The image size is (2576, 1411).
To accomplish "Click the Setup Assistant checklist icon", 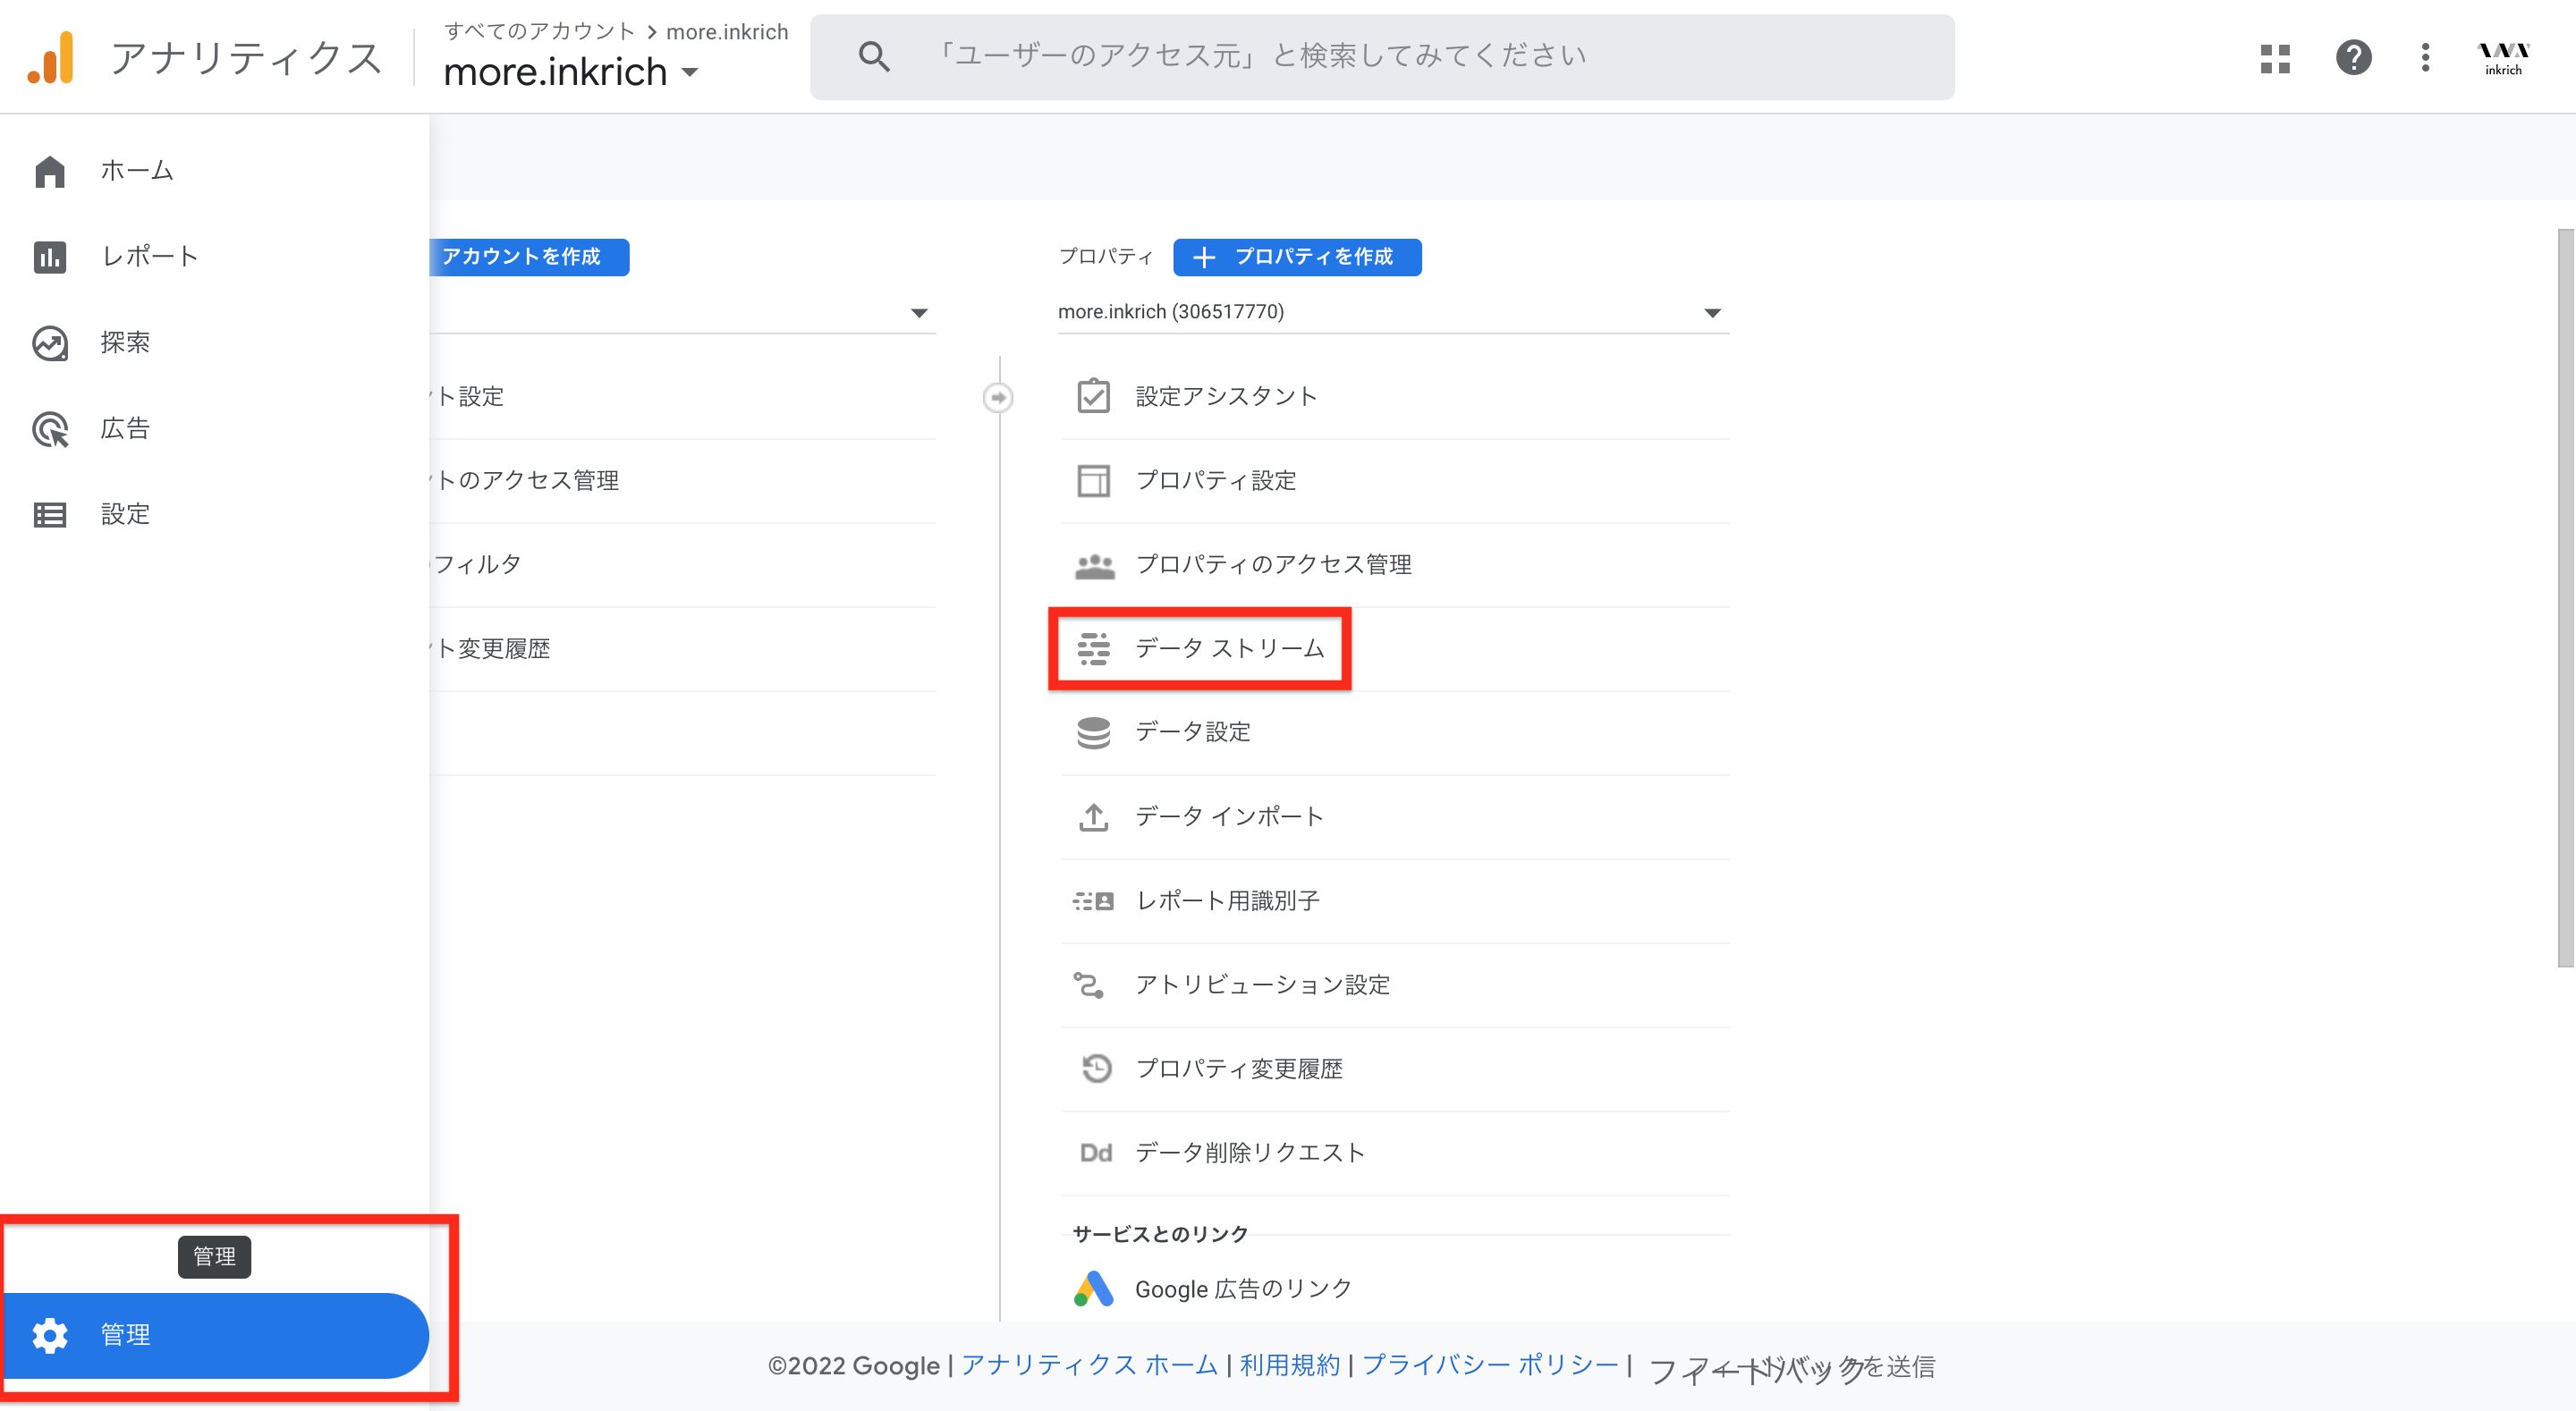I will 1093,396.
